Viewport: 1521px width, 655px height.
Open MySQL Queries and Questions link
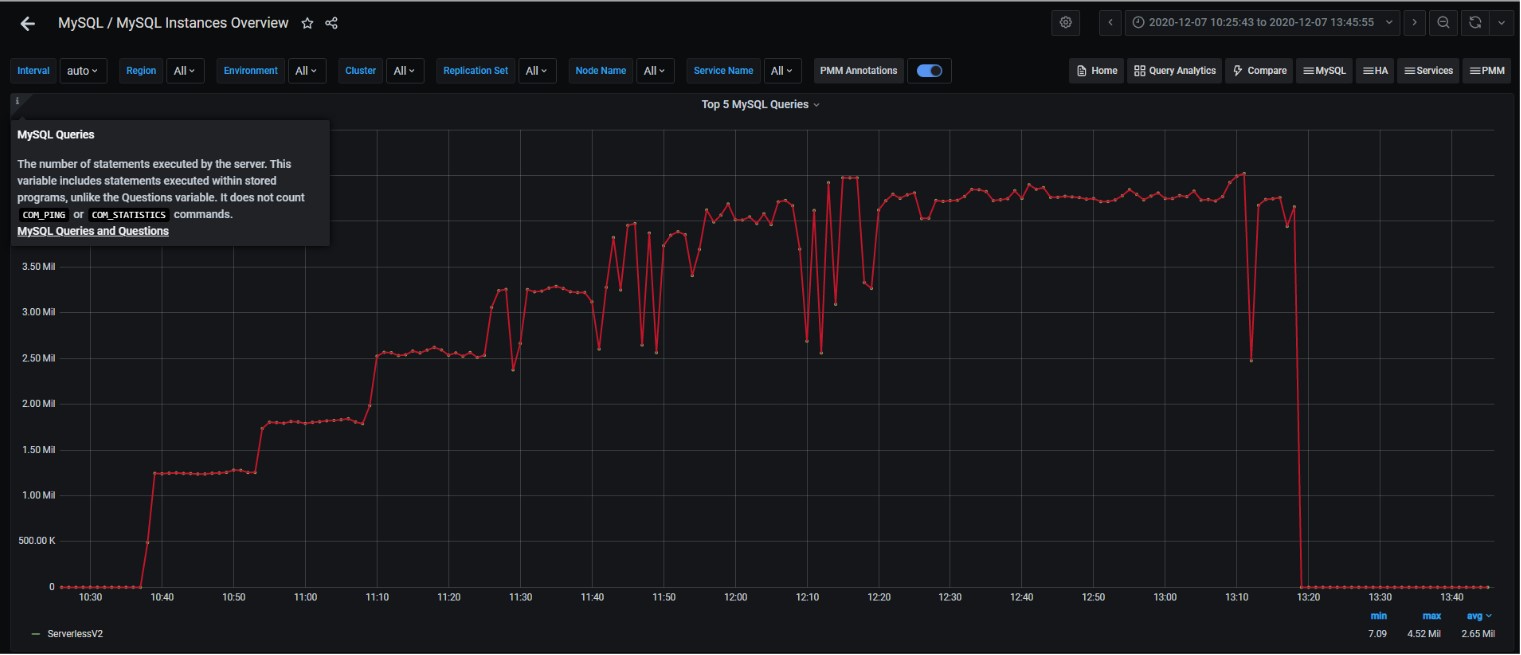93,231
